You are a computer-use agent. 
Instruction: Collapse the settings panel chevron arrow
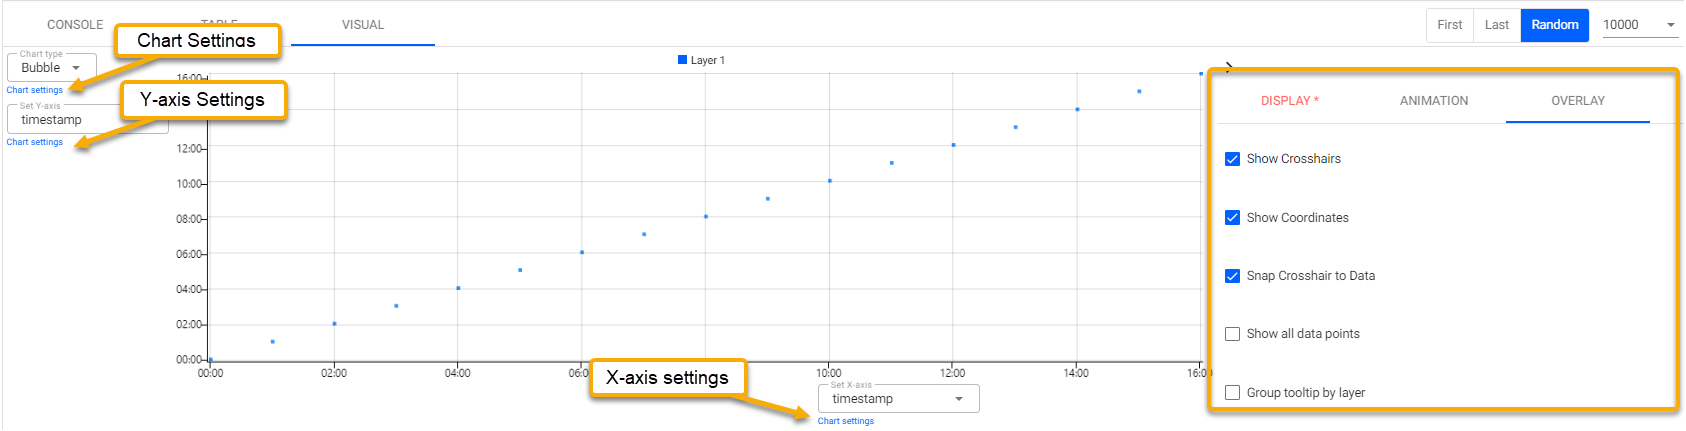(x=1229, y=68)
